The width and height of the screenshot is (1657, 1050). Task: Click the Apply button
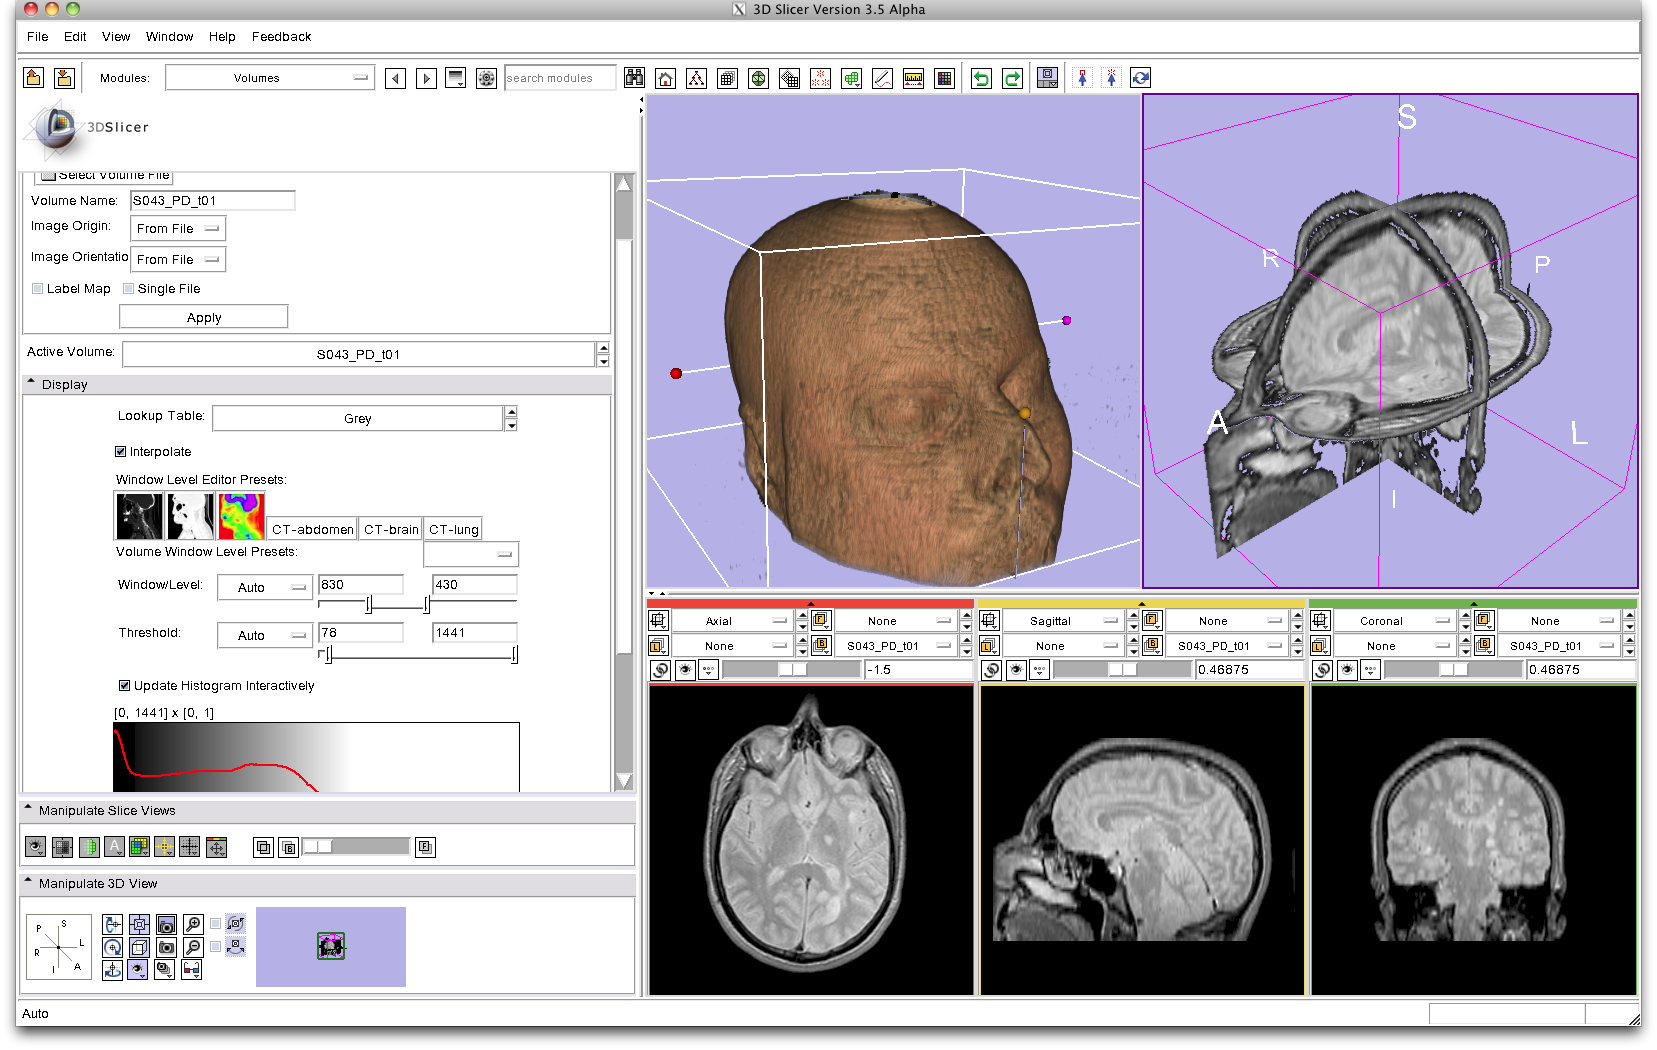[x=203, y=317]
